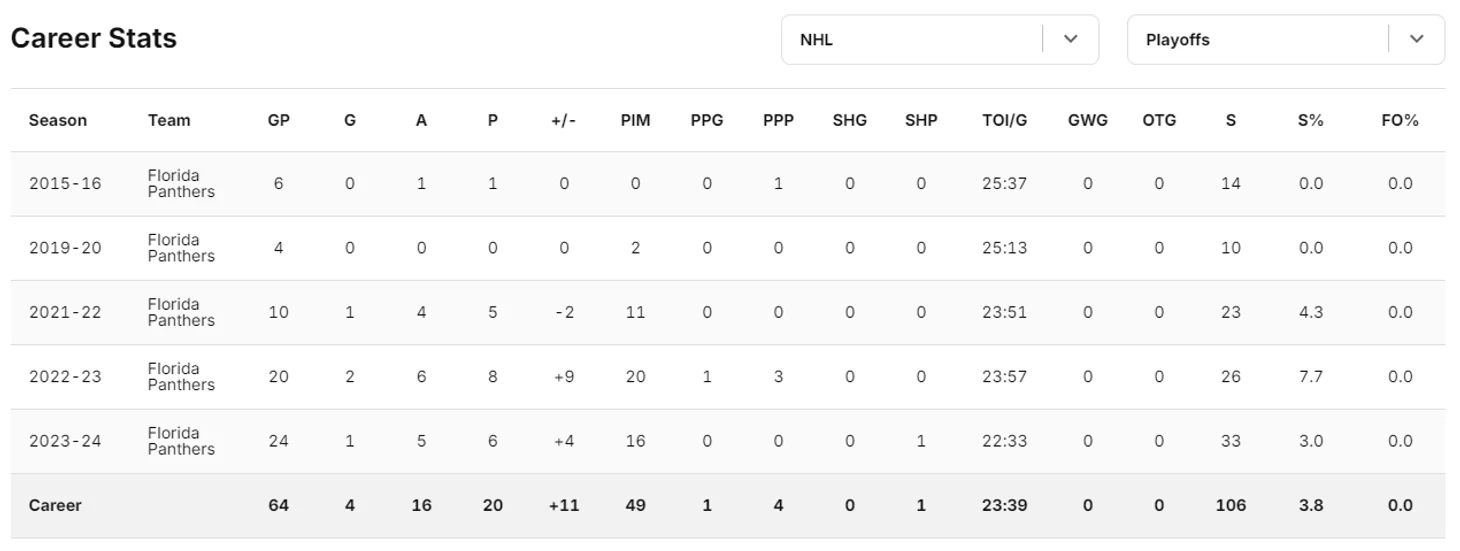Click the Career Stats heading
Image resolution: width=1460 pixels, height=551 pixels.
coord(94,39)
